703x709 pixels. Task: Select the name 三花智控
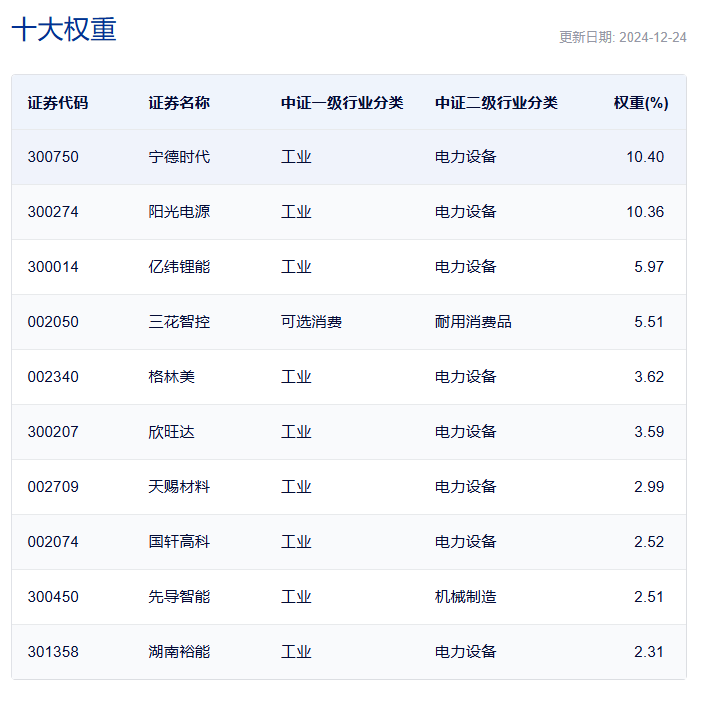coord(179,322)
